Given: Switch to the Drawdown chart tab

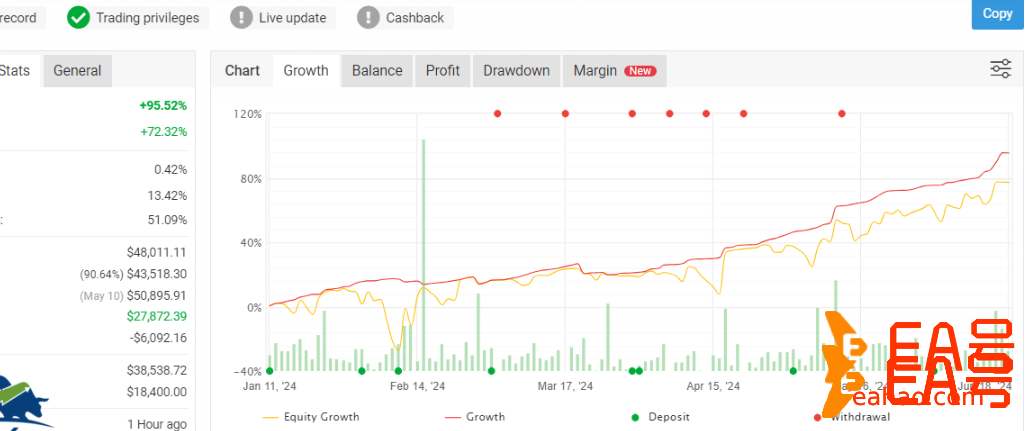Looking at the screenshot, I should 516,71.
